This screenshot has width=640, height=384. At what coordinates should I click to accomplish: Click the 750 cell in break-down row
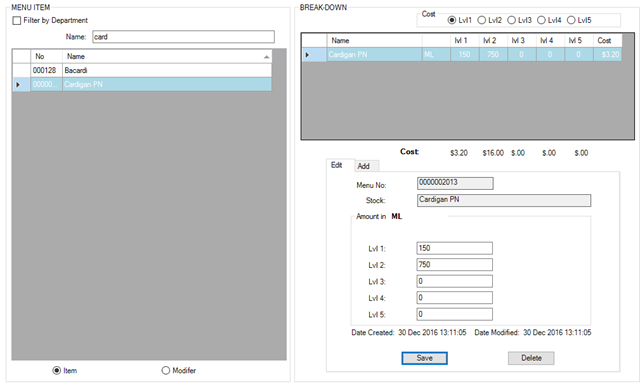493,55
